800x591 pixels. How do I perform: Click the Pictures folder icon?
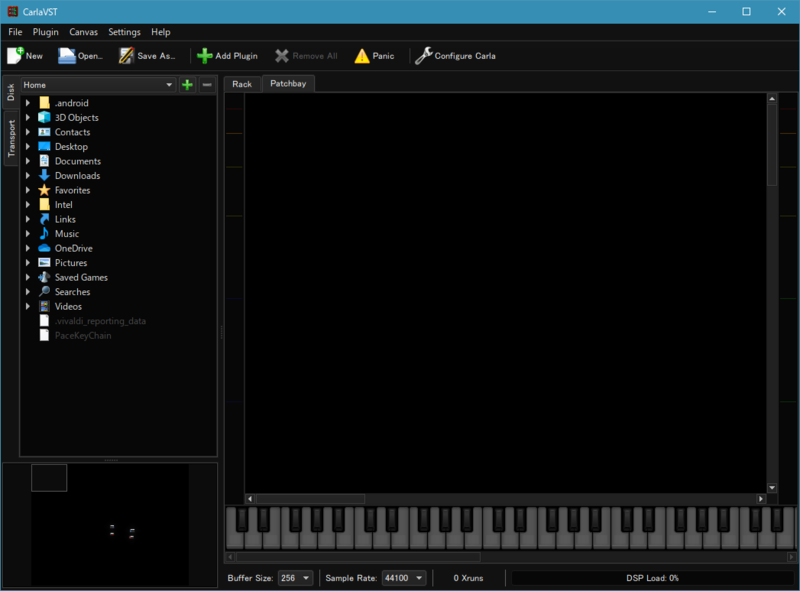(x=44, y=263)
